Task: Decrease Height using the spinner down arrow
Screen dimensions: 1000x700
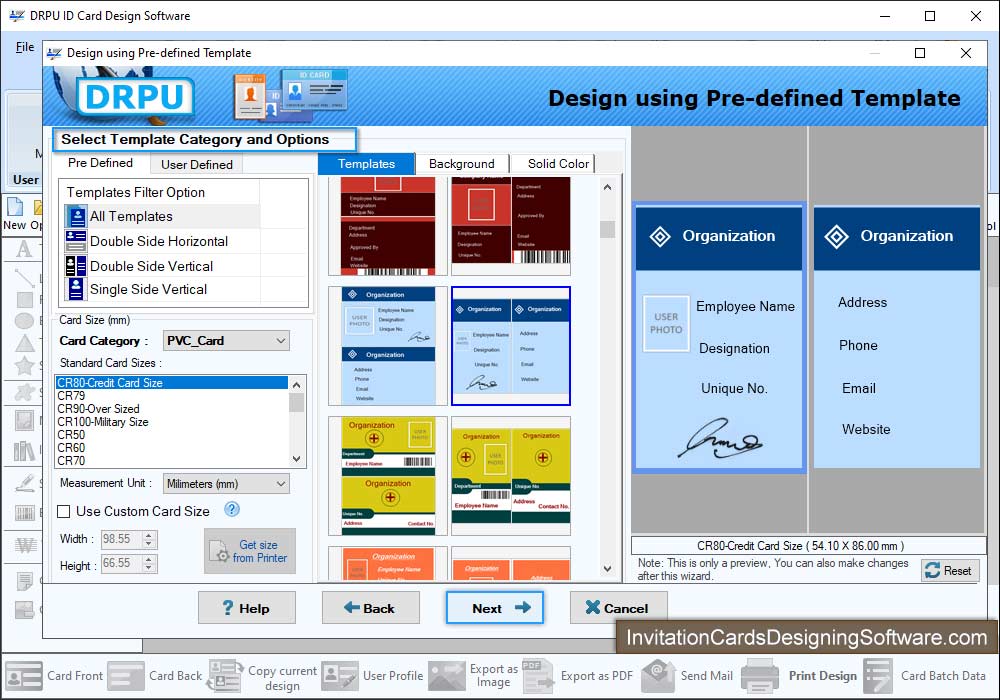Action: coord(149,567)
